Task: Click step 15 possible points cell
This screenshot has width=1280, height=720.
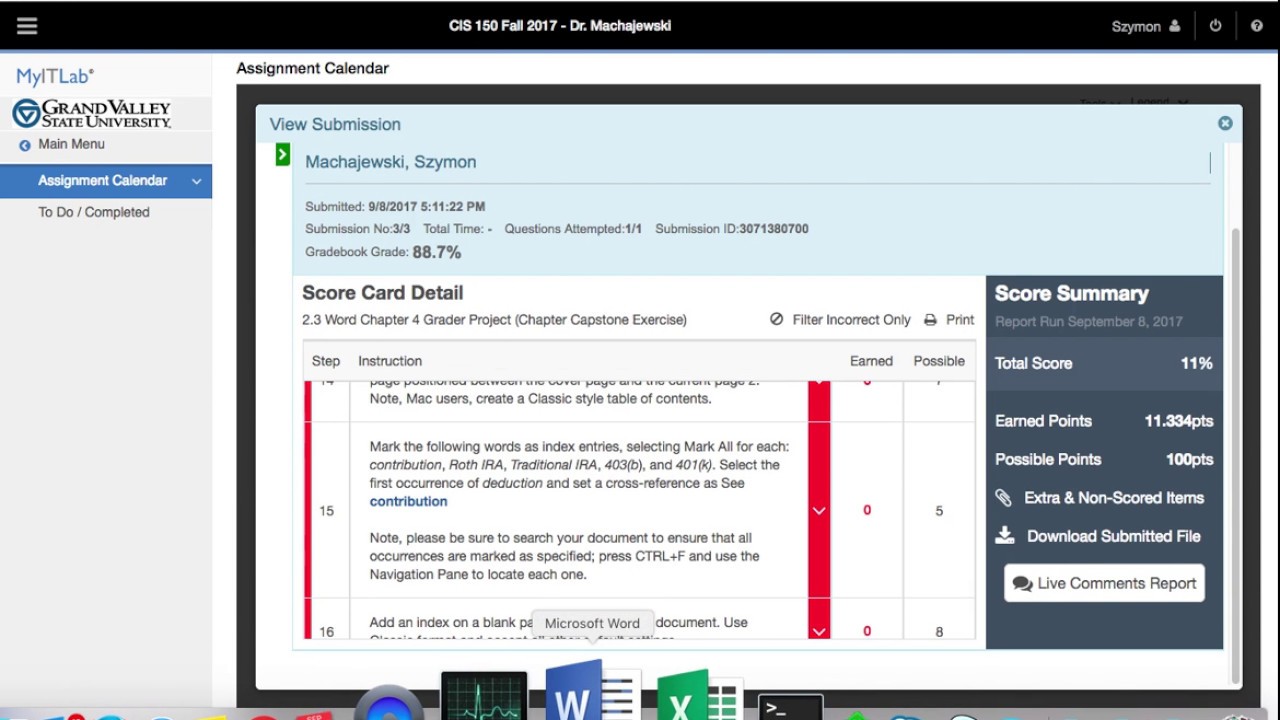Action: coord(939,511)
